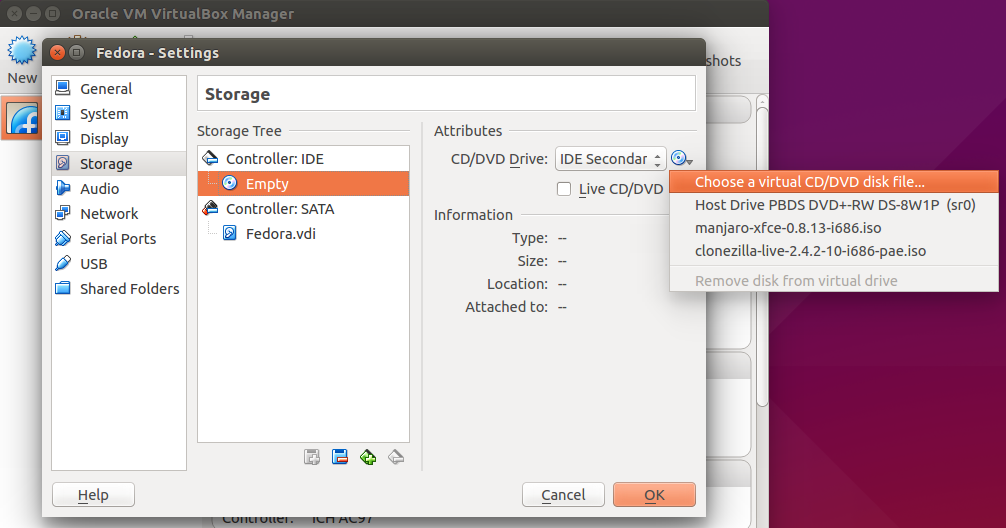Open USB settings category
This screenshot has height=528, width=1006.
(119, 264)
